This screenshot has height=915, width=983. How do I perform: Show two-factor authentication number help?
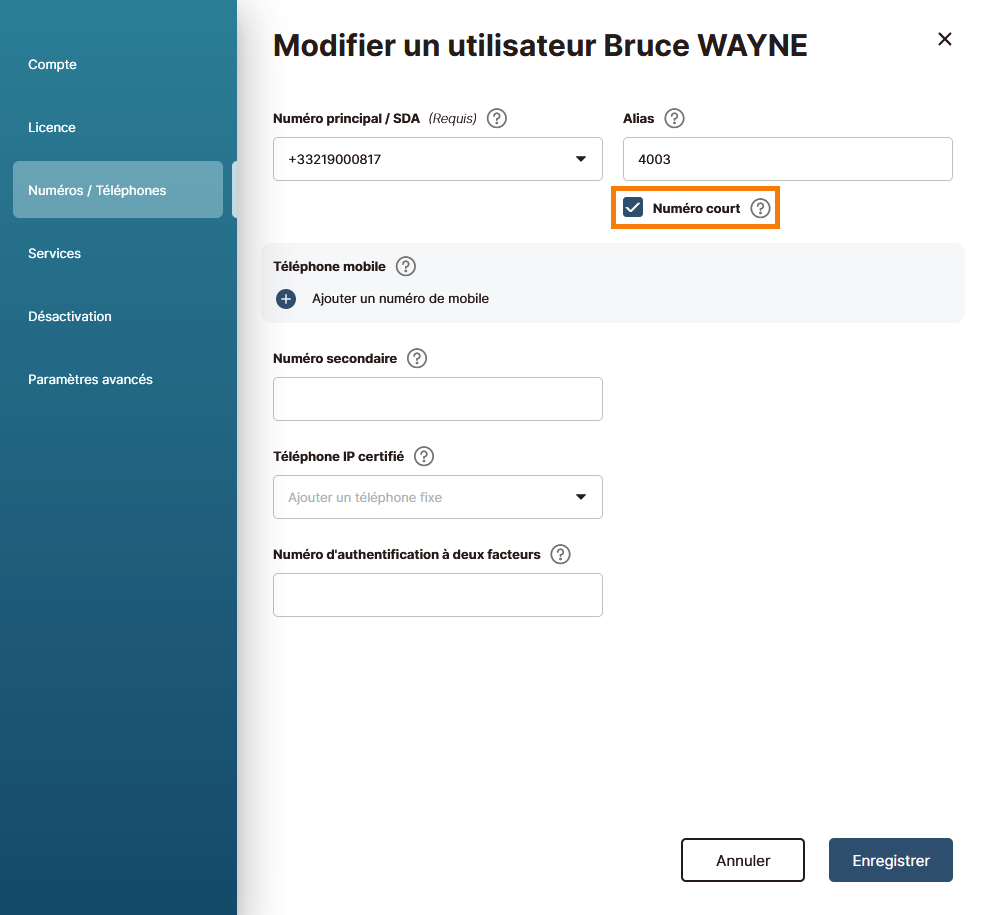tap(560, 555)
